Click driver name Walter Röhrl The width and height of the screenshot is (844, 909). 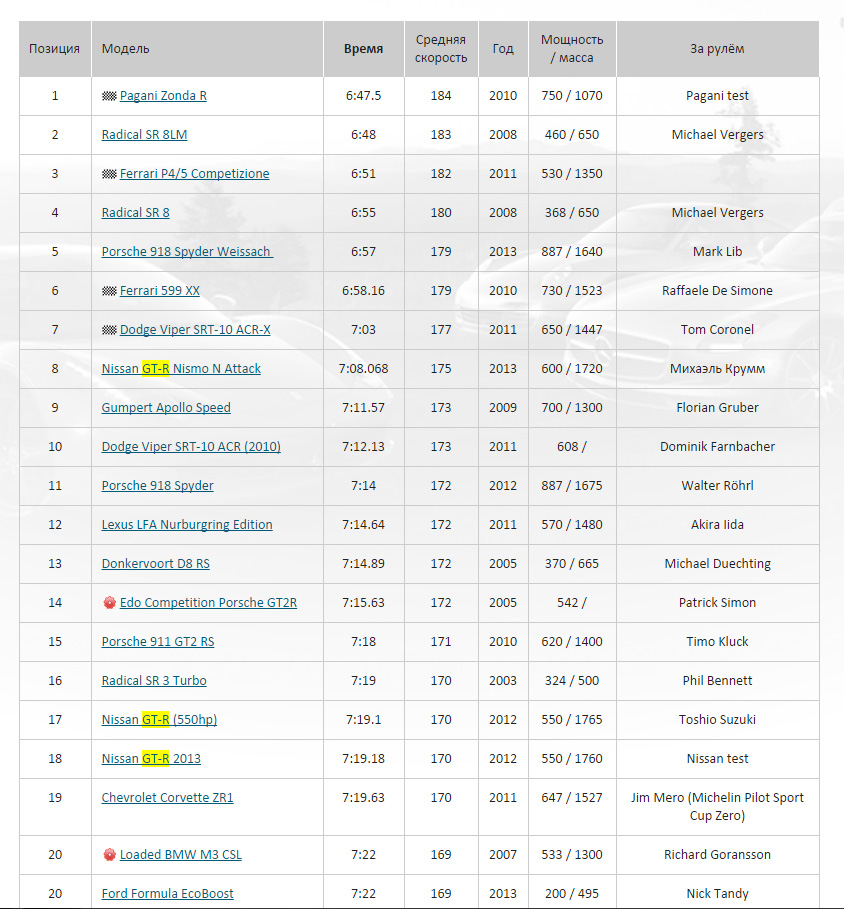point(717,485)
